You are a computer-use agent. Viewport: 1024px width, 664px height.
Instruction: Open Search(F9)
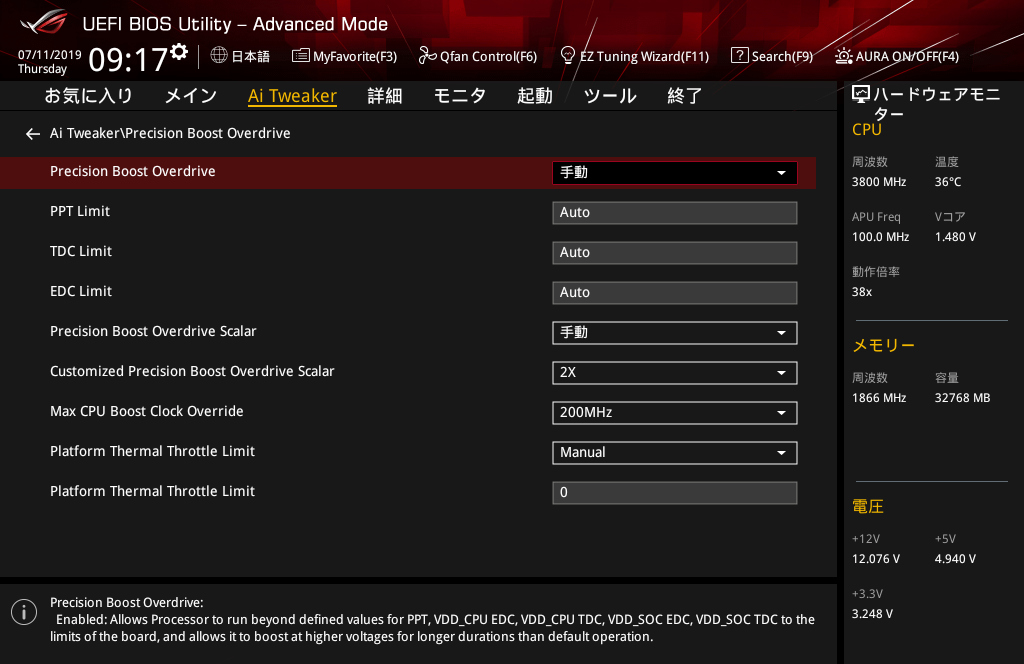tap(772, 56)
